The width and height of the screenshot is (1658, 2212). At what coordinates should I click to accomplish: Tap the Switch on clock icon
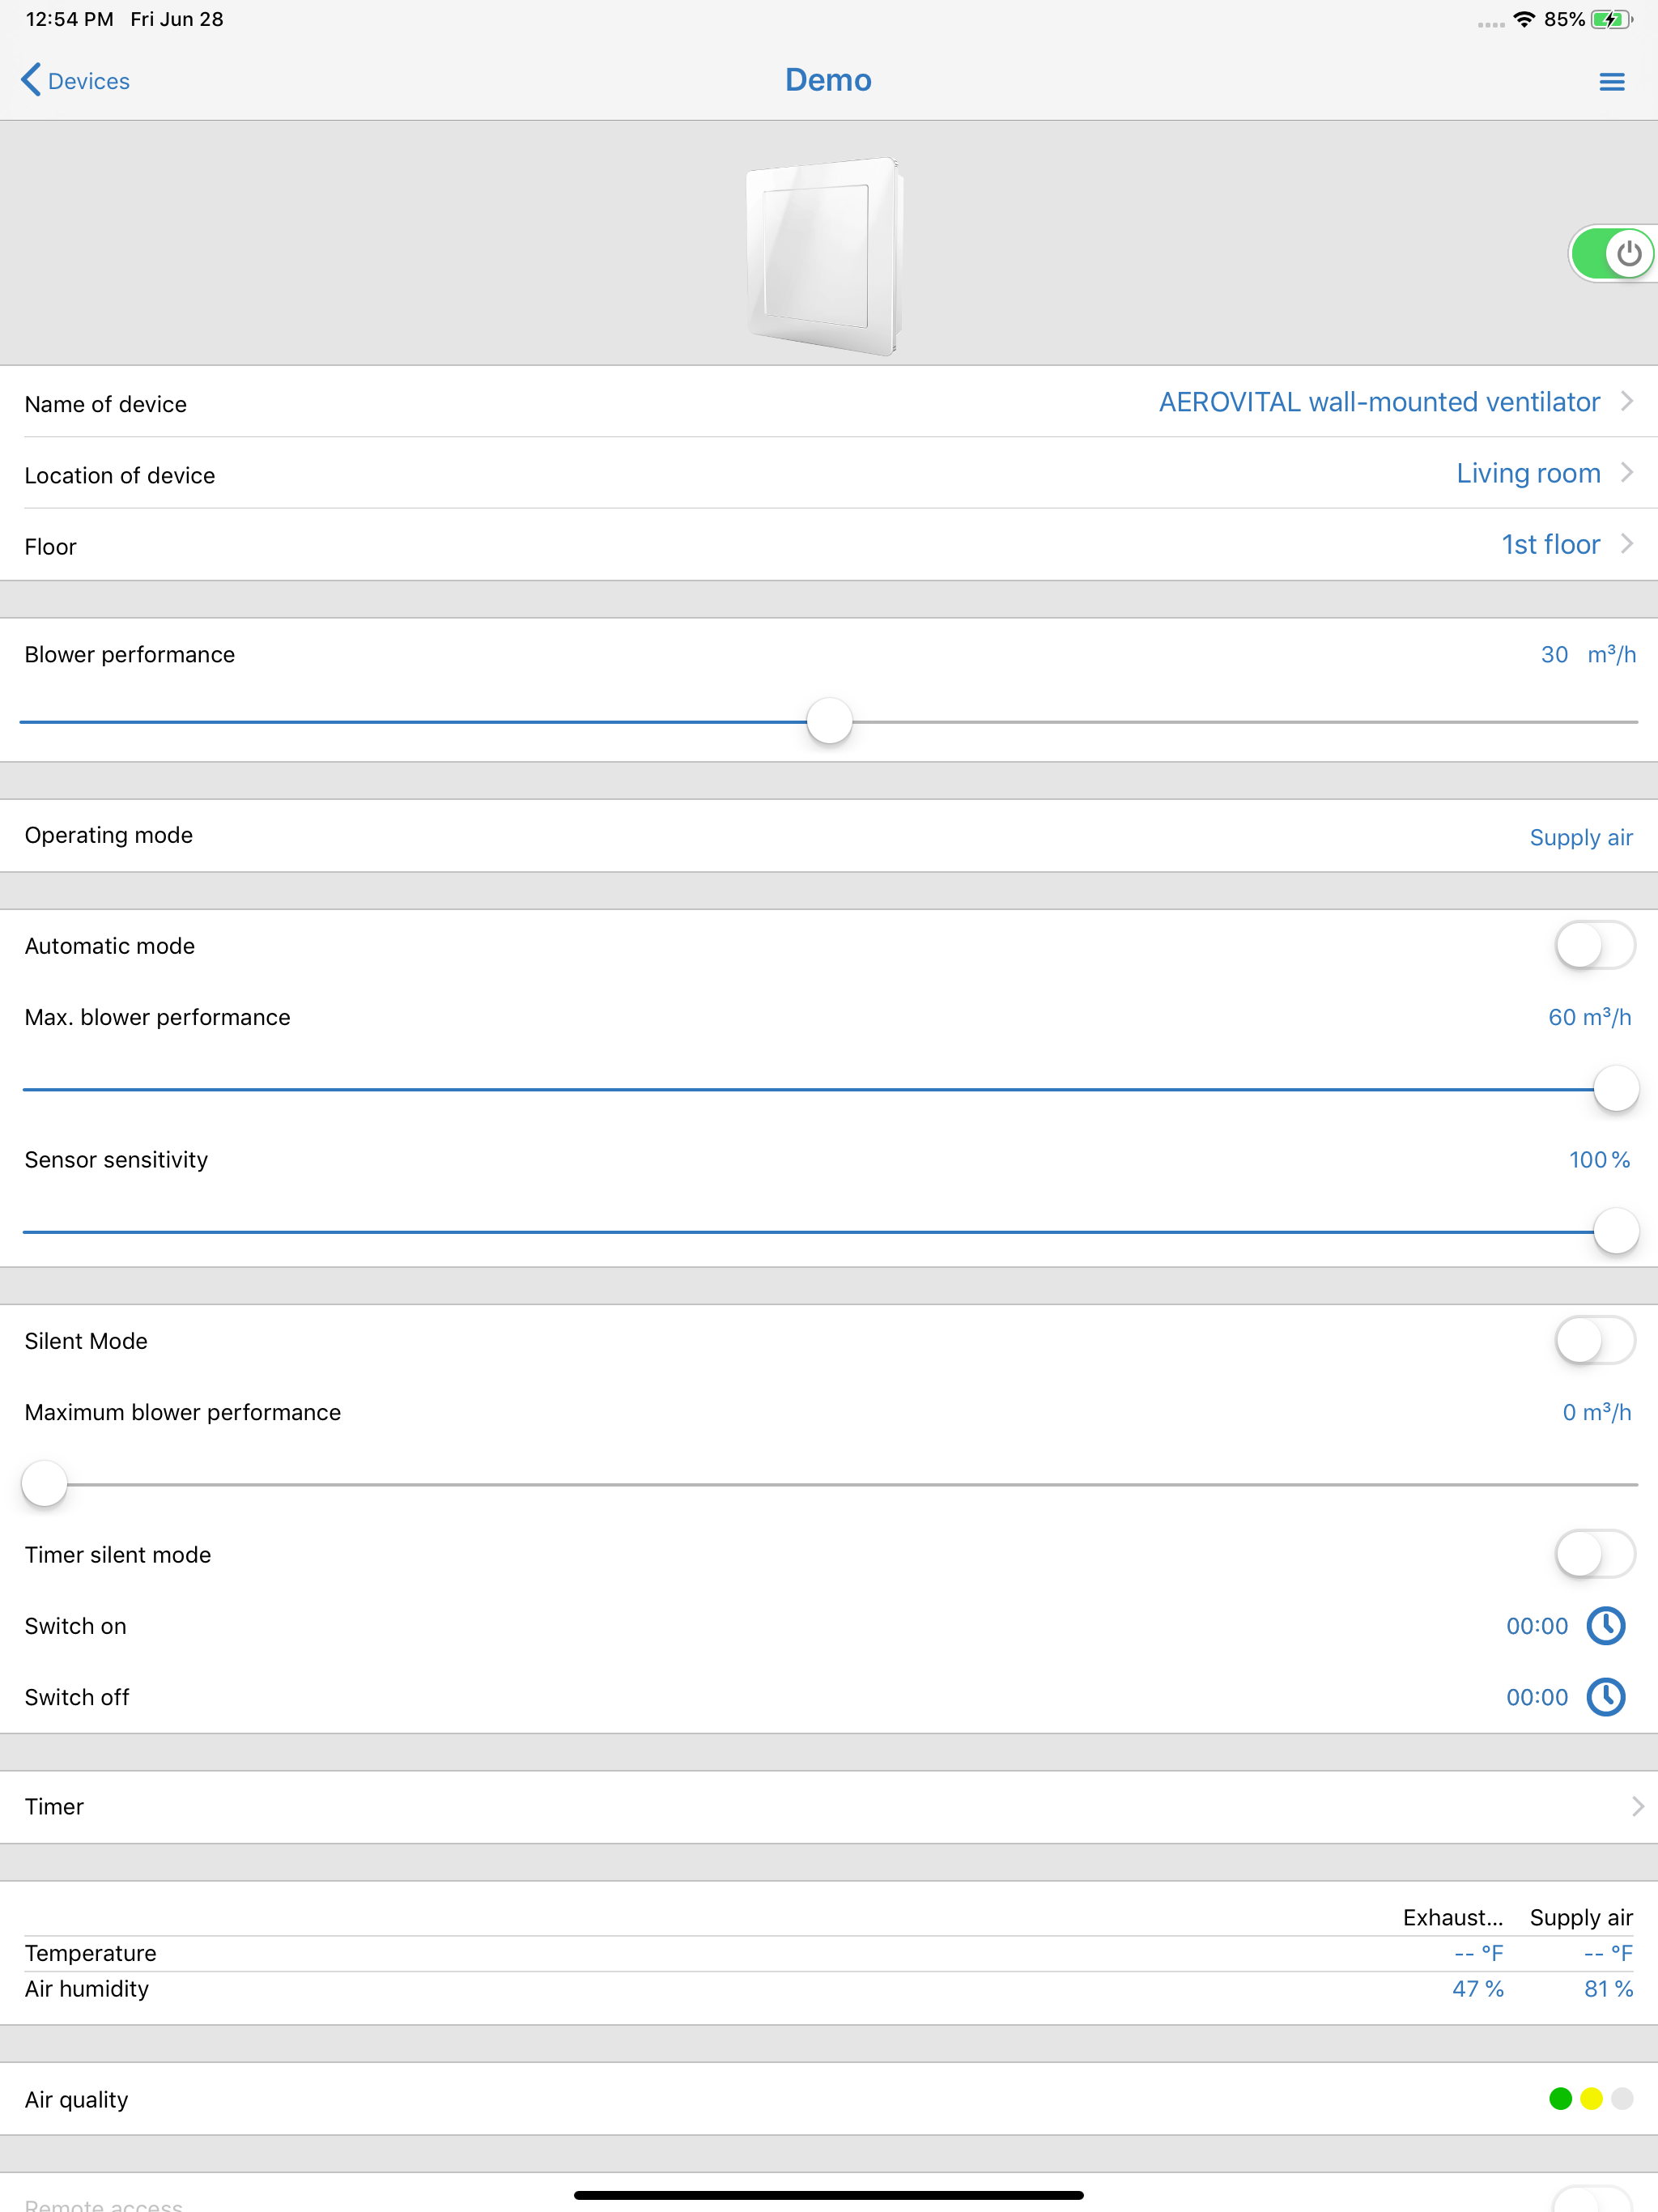click(x=1606, y=1625)
